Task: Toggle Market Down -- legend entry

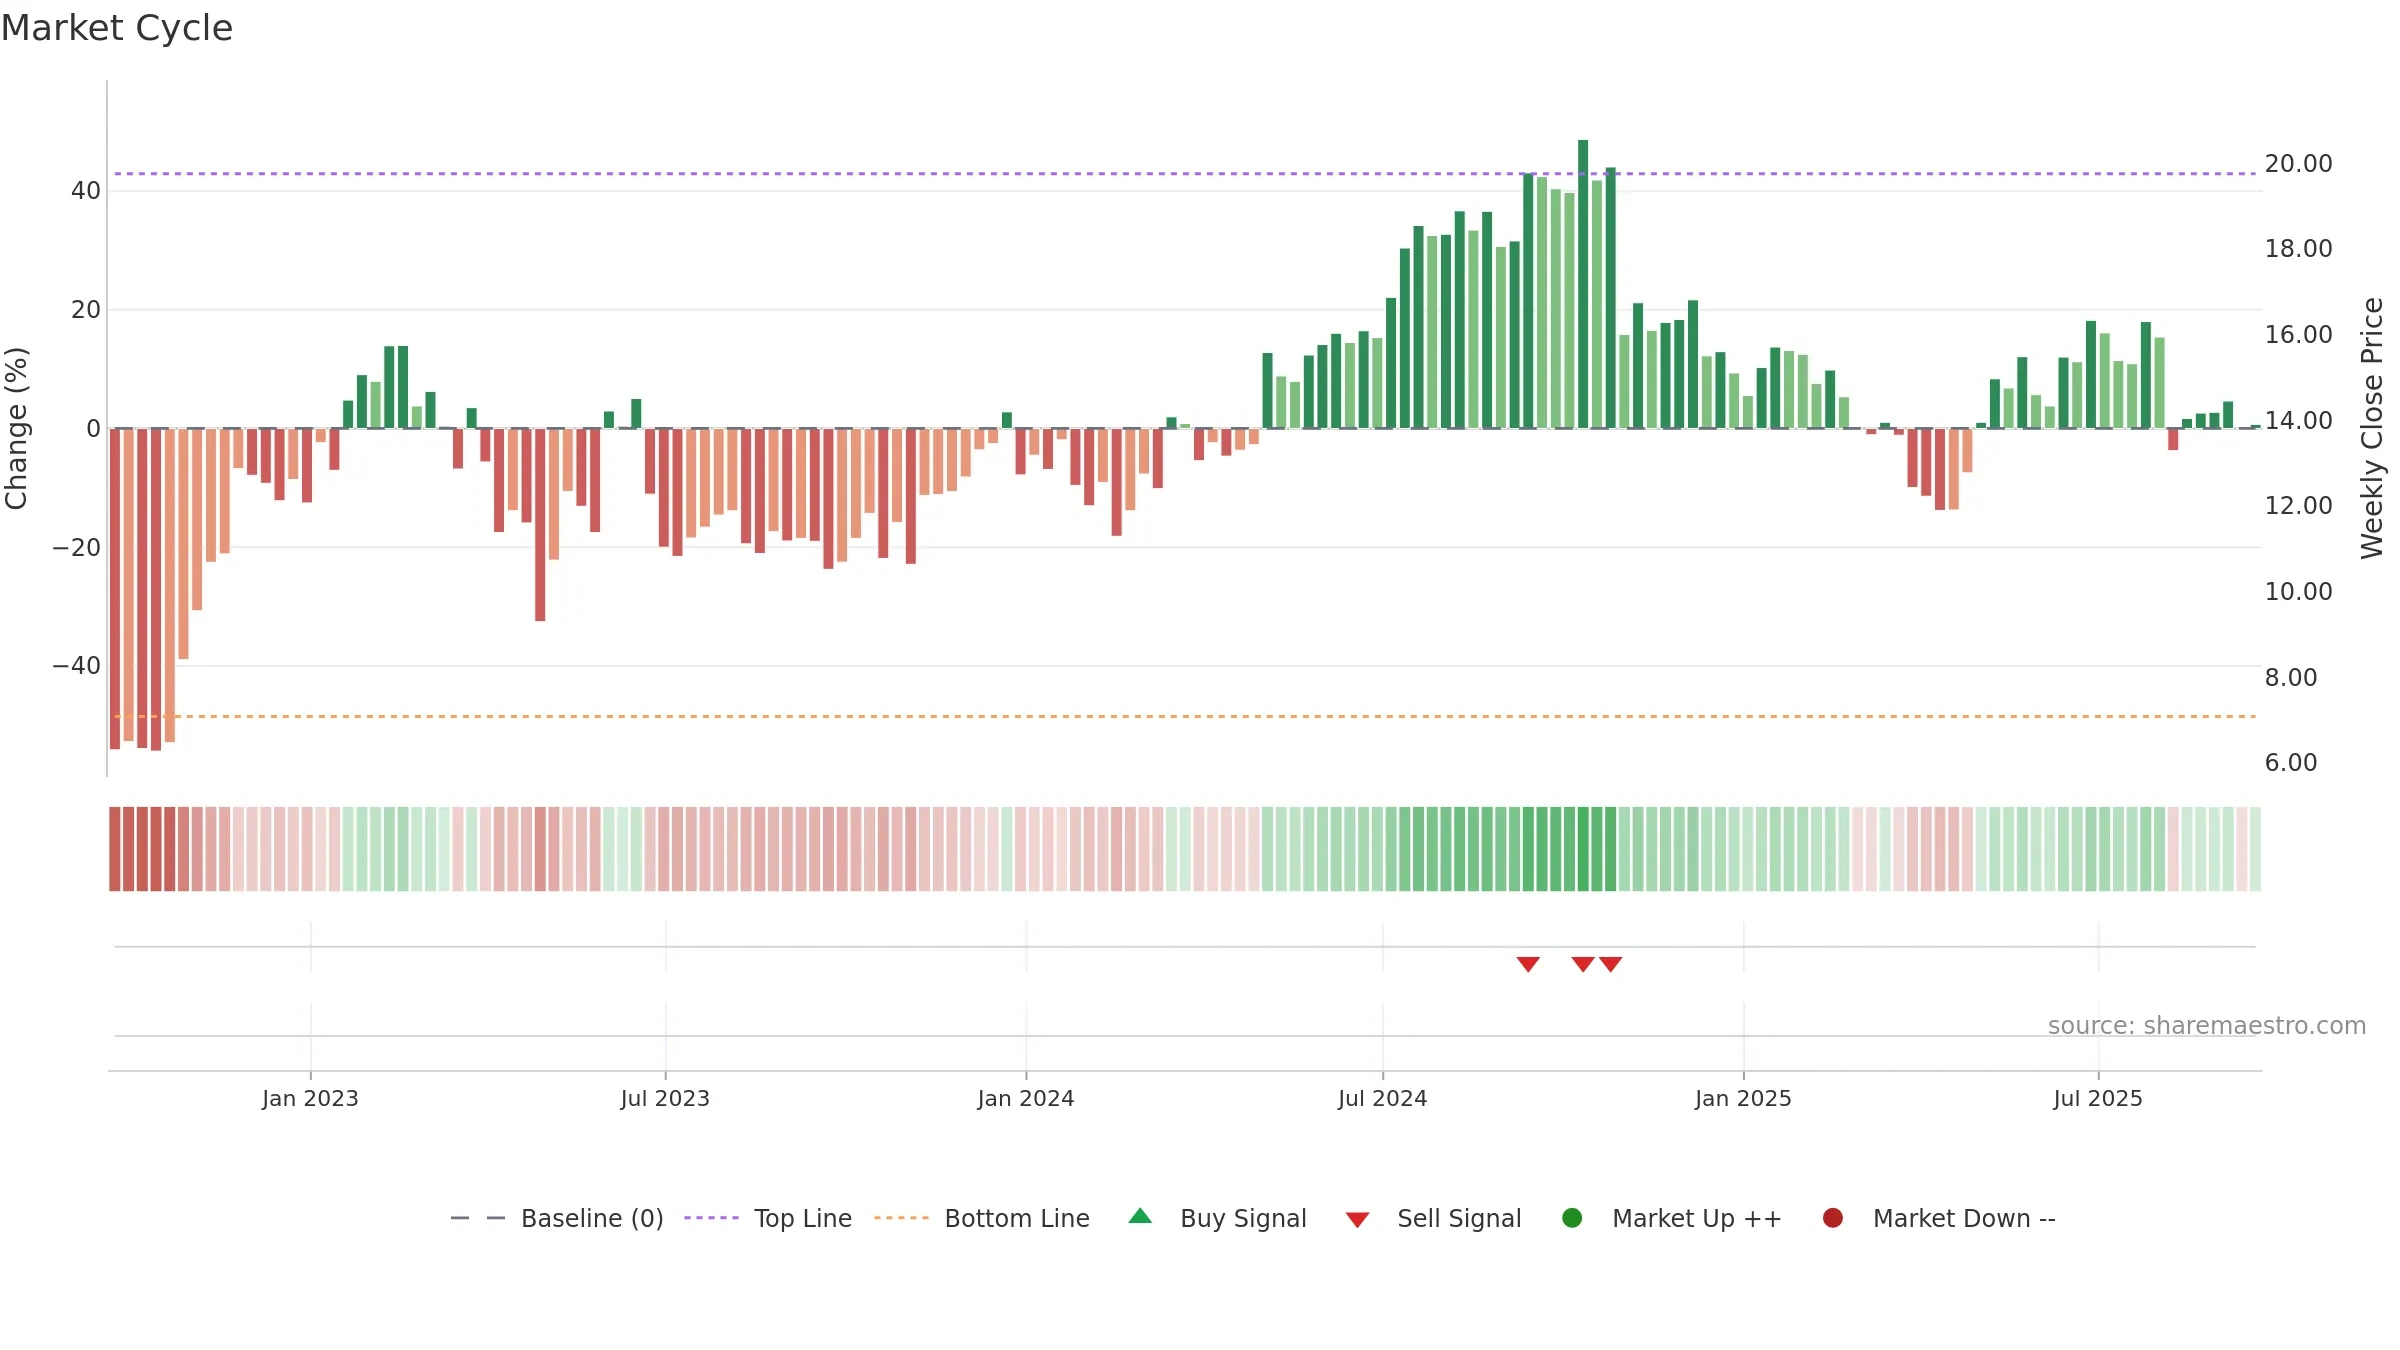Action: click(x=1939, y=1218)
